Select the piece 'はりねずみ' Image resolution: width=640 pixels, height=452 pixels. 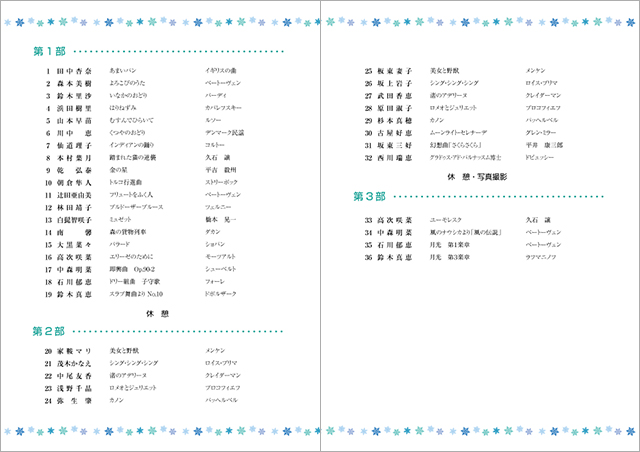pos(123,108)
